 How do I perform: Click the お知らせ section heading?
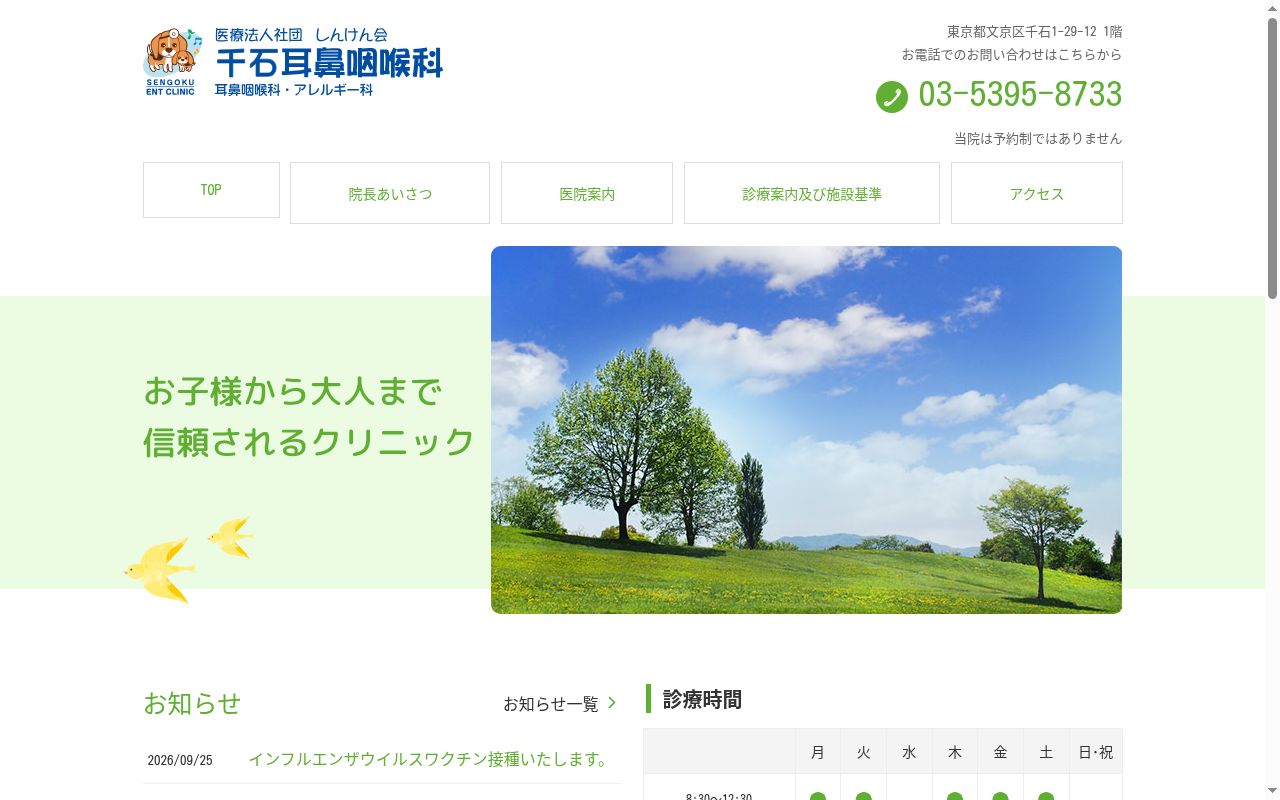[192, 703]
